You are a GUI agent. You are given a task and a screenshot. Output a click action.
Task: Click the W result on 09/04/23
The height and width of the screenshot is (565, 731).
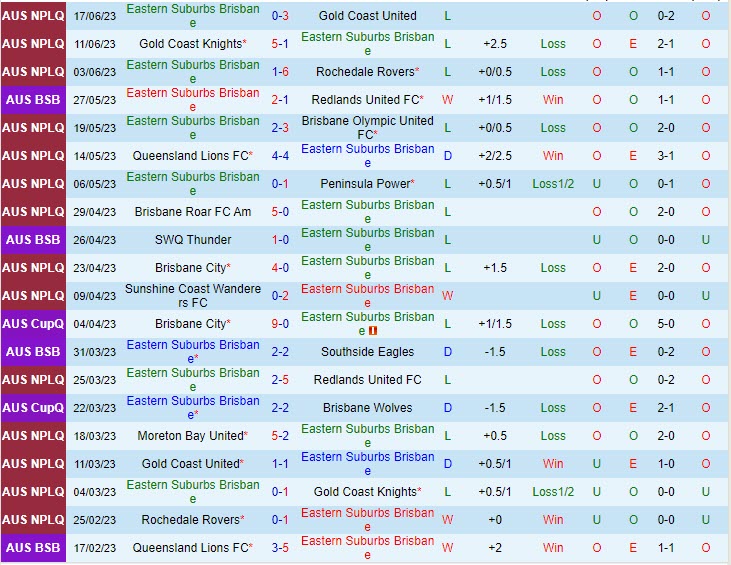point(447,296)
